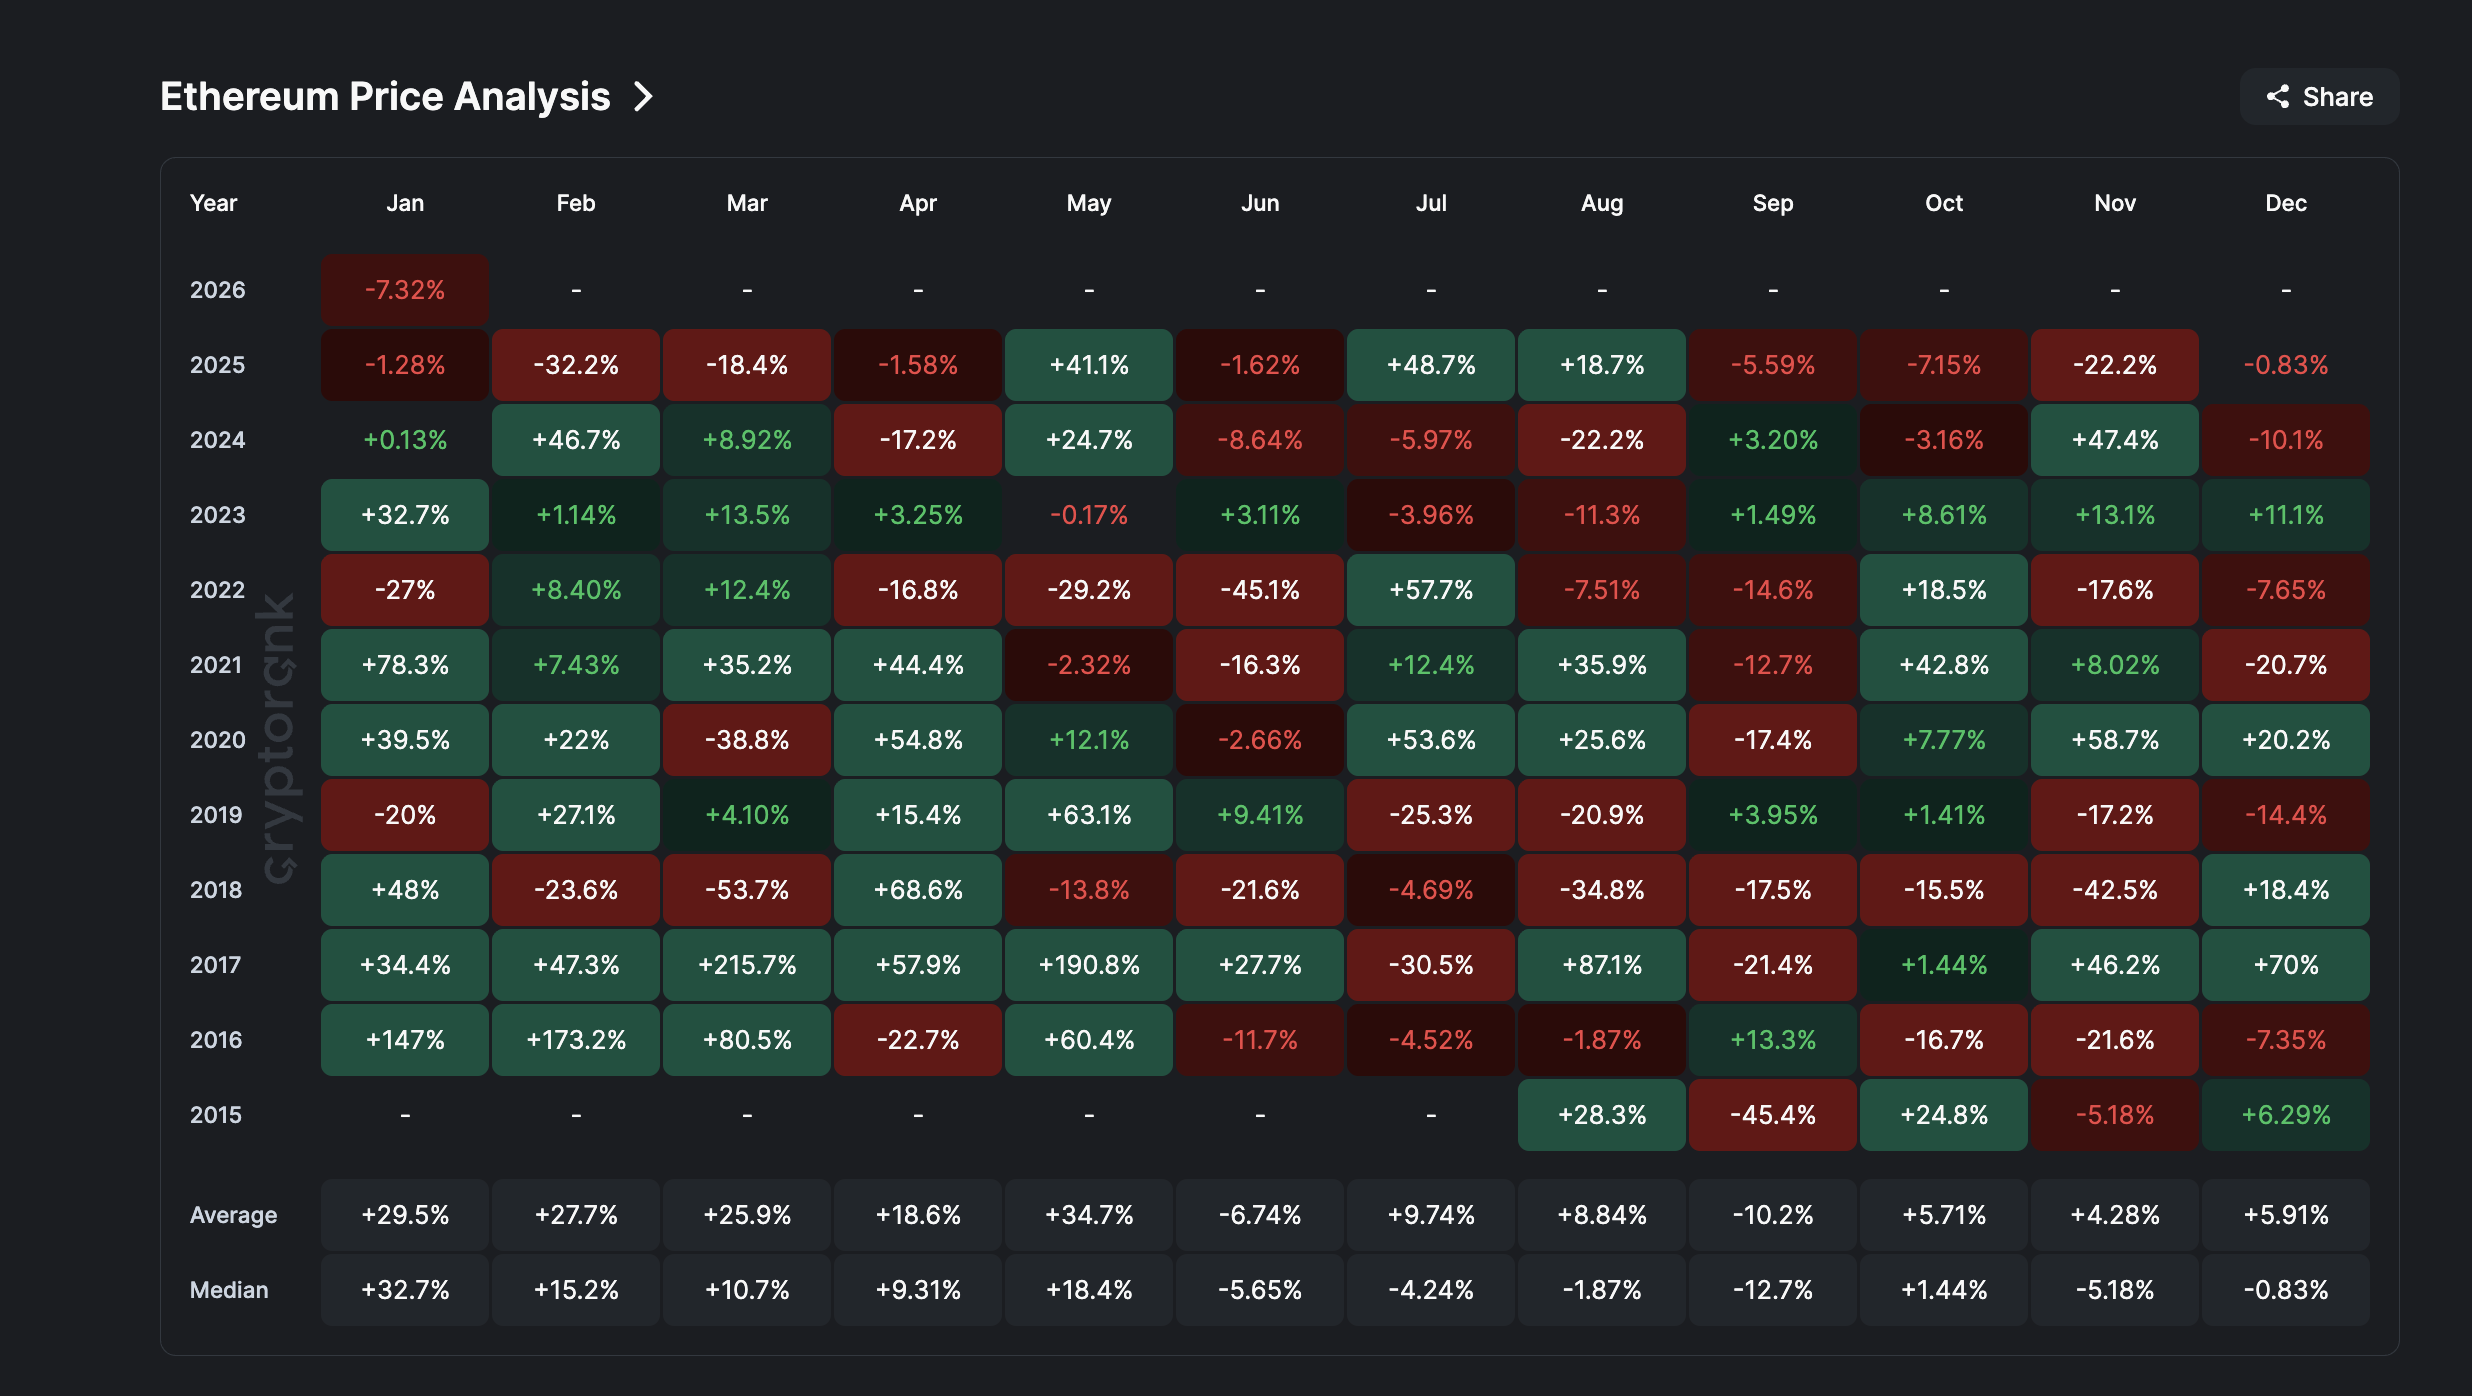Select the 2017 March +215.7% cell

[747, 965]
